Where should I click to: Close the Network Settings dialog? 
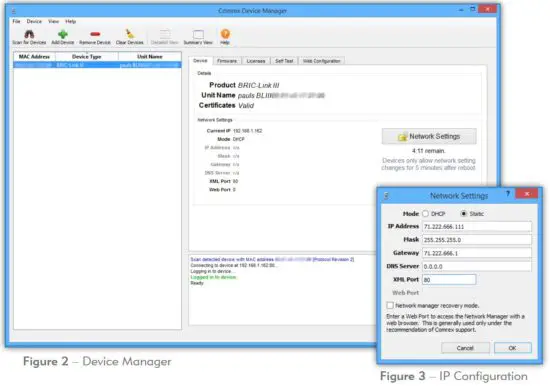click(x=527, y=194)
